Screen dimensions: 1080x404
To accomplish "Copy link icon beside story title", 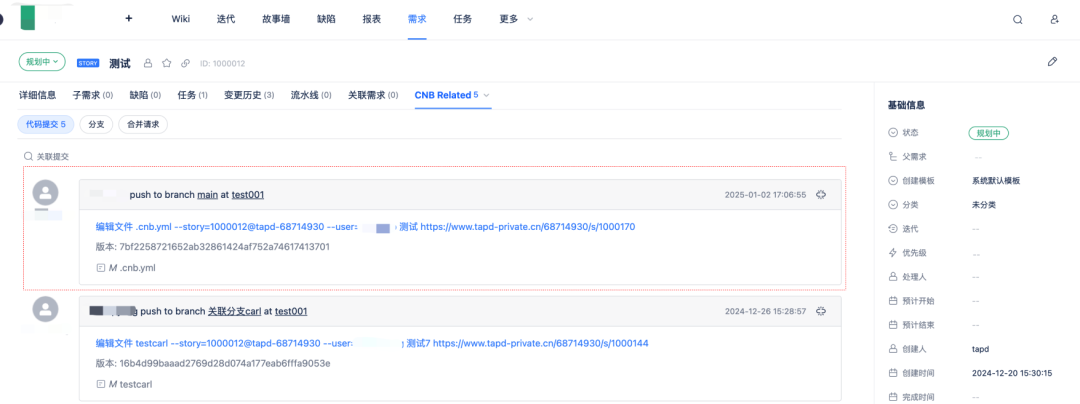I will [x=185, y=63].
